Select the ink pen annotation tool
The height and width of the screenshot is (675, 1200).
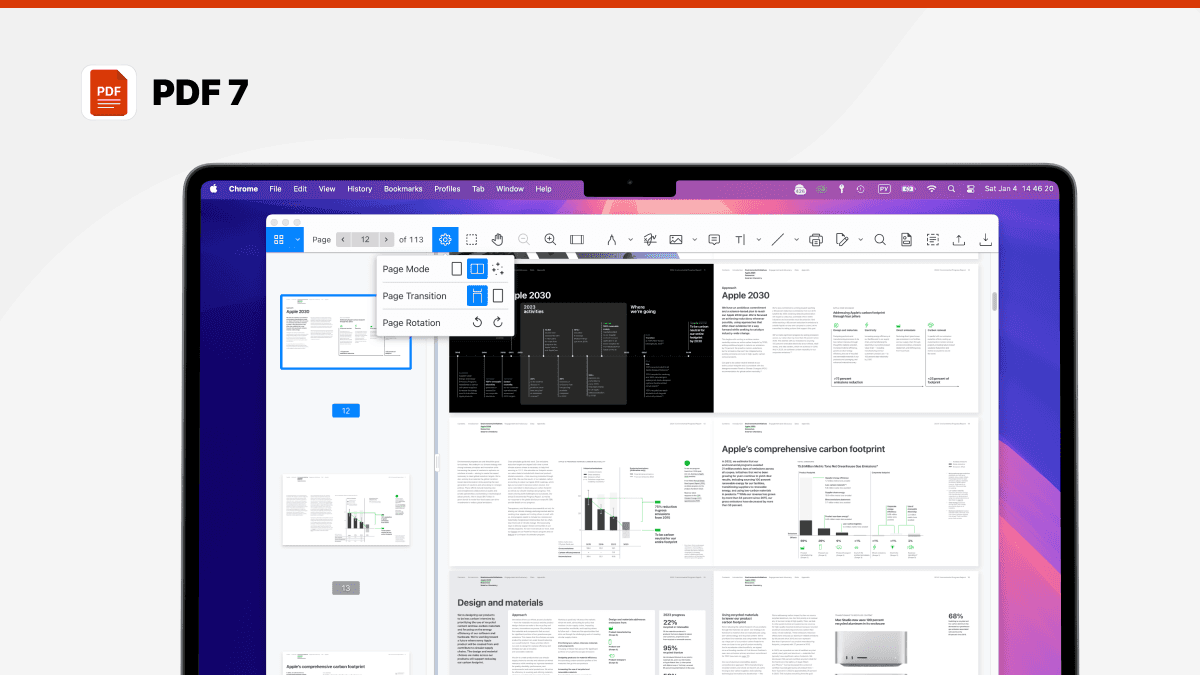pyautogui.click(x=610, y=240)
